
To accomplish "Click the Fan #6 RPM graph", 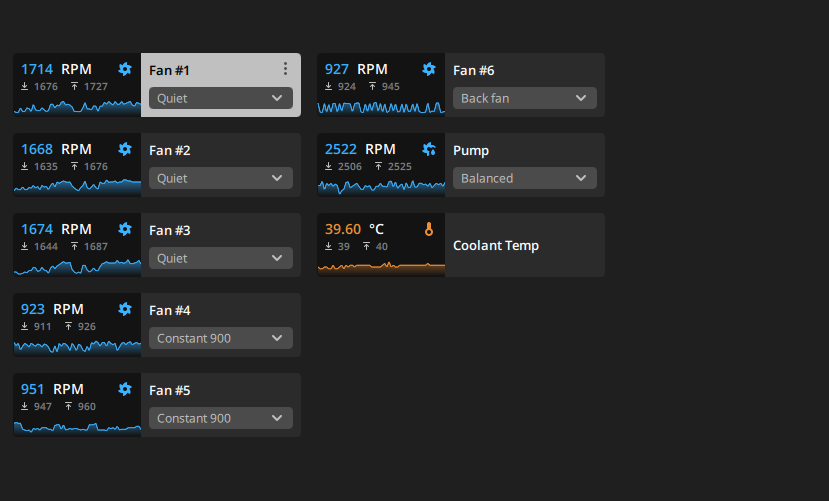I will point(381,108).
